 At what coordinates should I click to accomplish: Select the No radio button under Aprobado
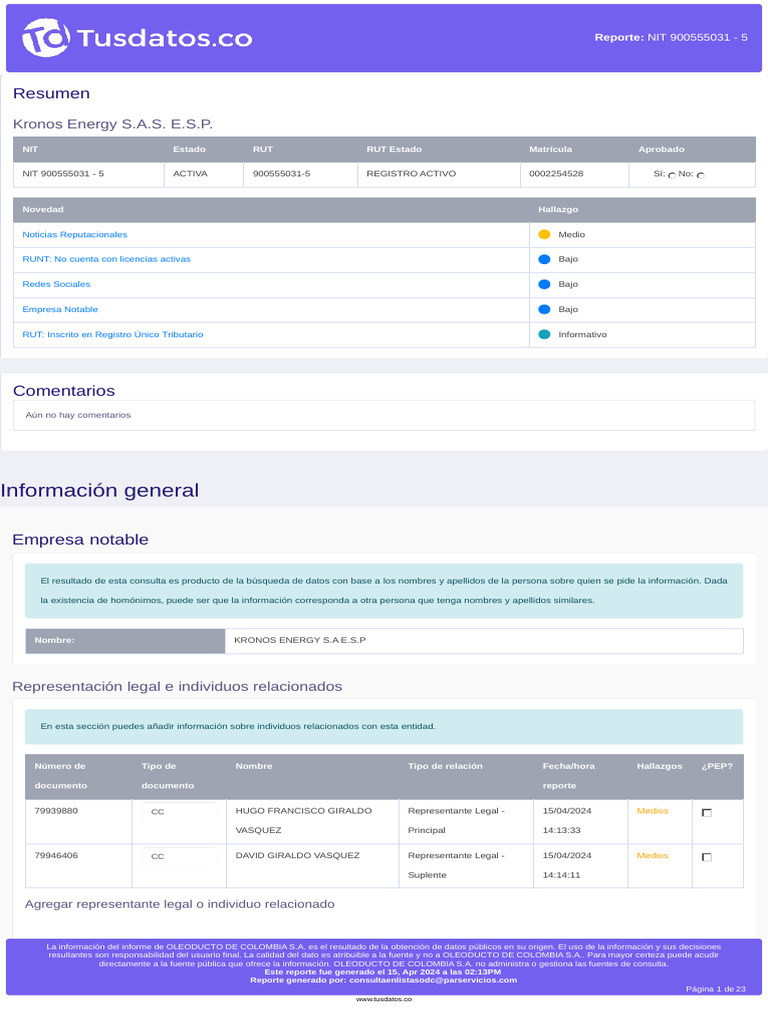pos(701,175)
